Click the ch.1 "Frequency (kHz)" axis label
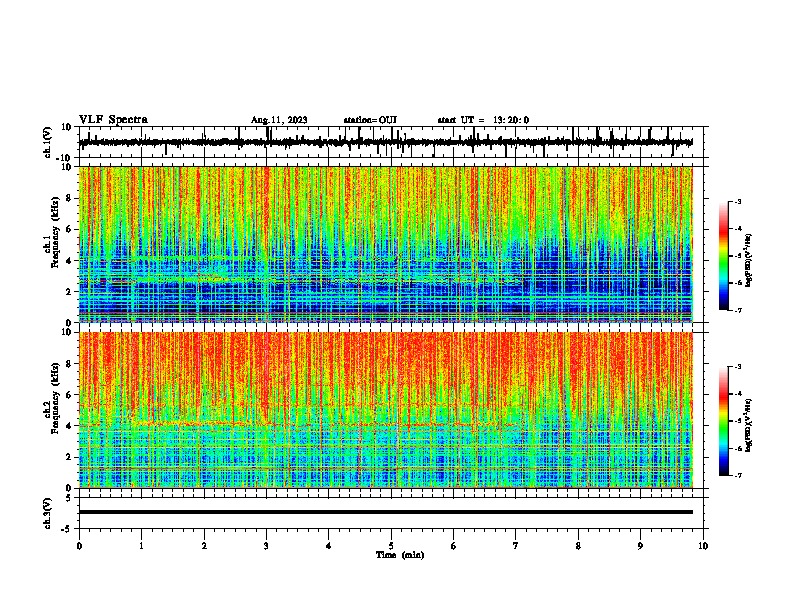This screenshot has height=612, width=792. (55, 232)
